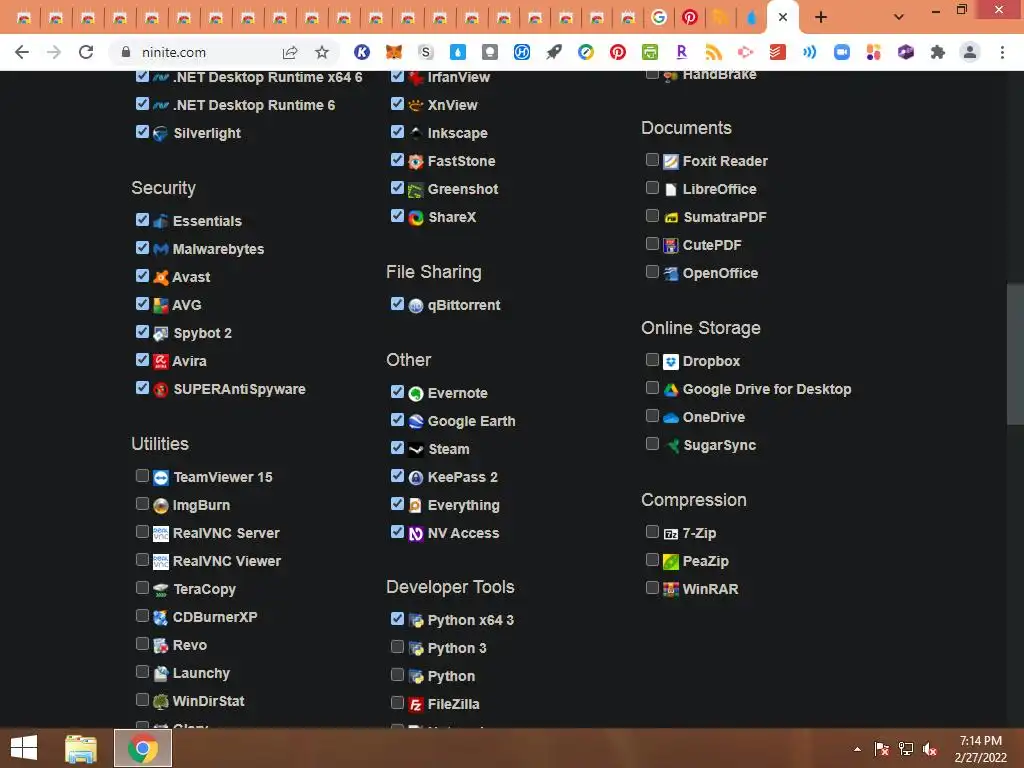Open the Chrome profile avatar button
The width and height of the screenshot is (1024, 768).
[970, 52]
